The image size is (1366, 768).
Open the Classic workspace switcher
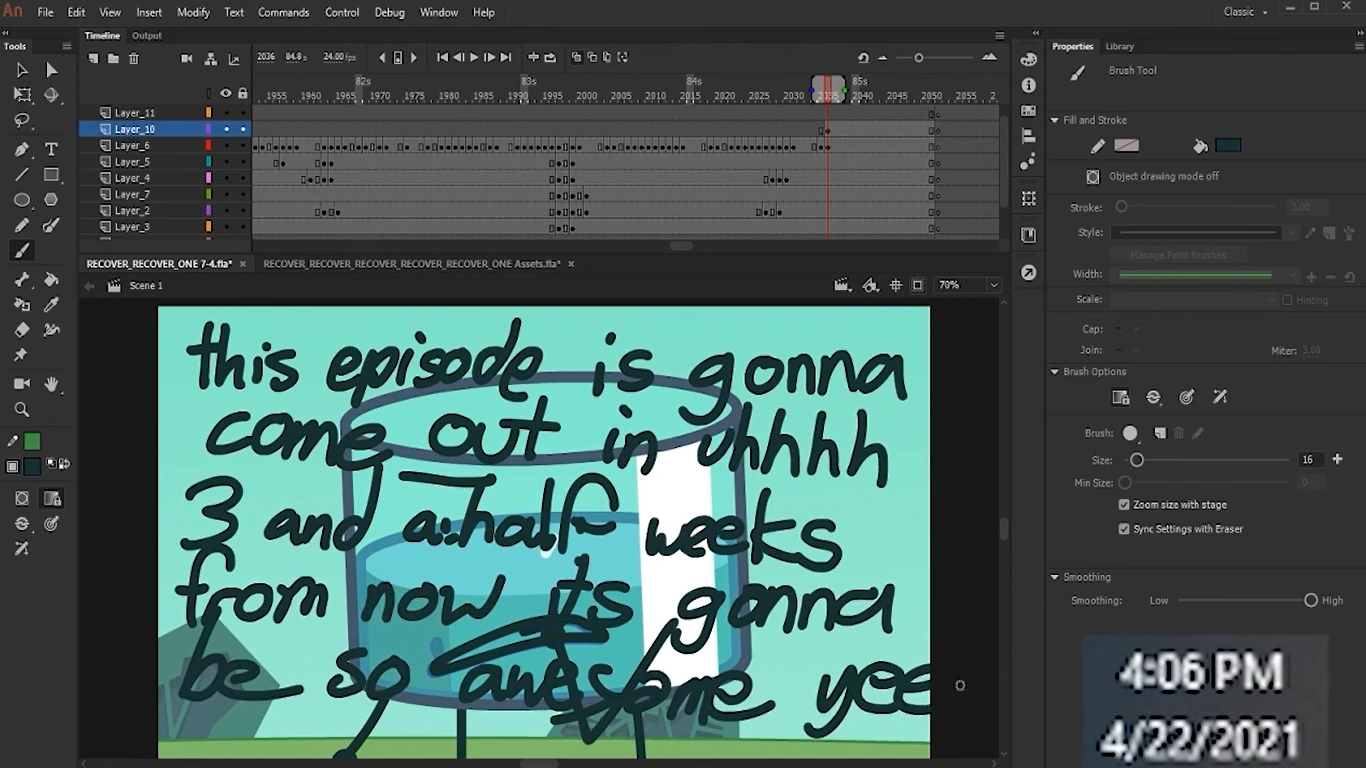[1245, 12]
